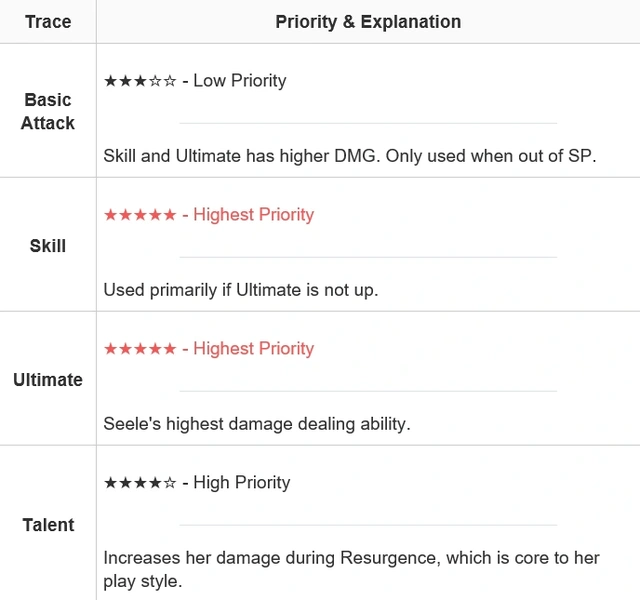Image resolution: width=640 pixels, height=600 pixels.
Task: Select the Skill row label
Action: click(48, 246)
